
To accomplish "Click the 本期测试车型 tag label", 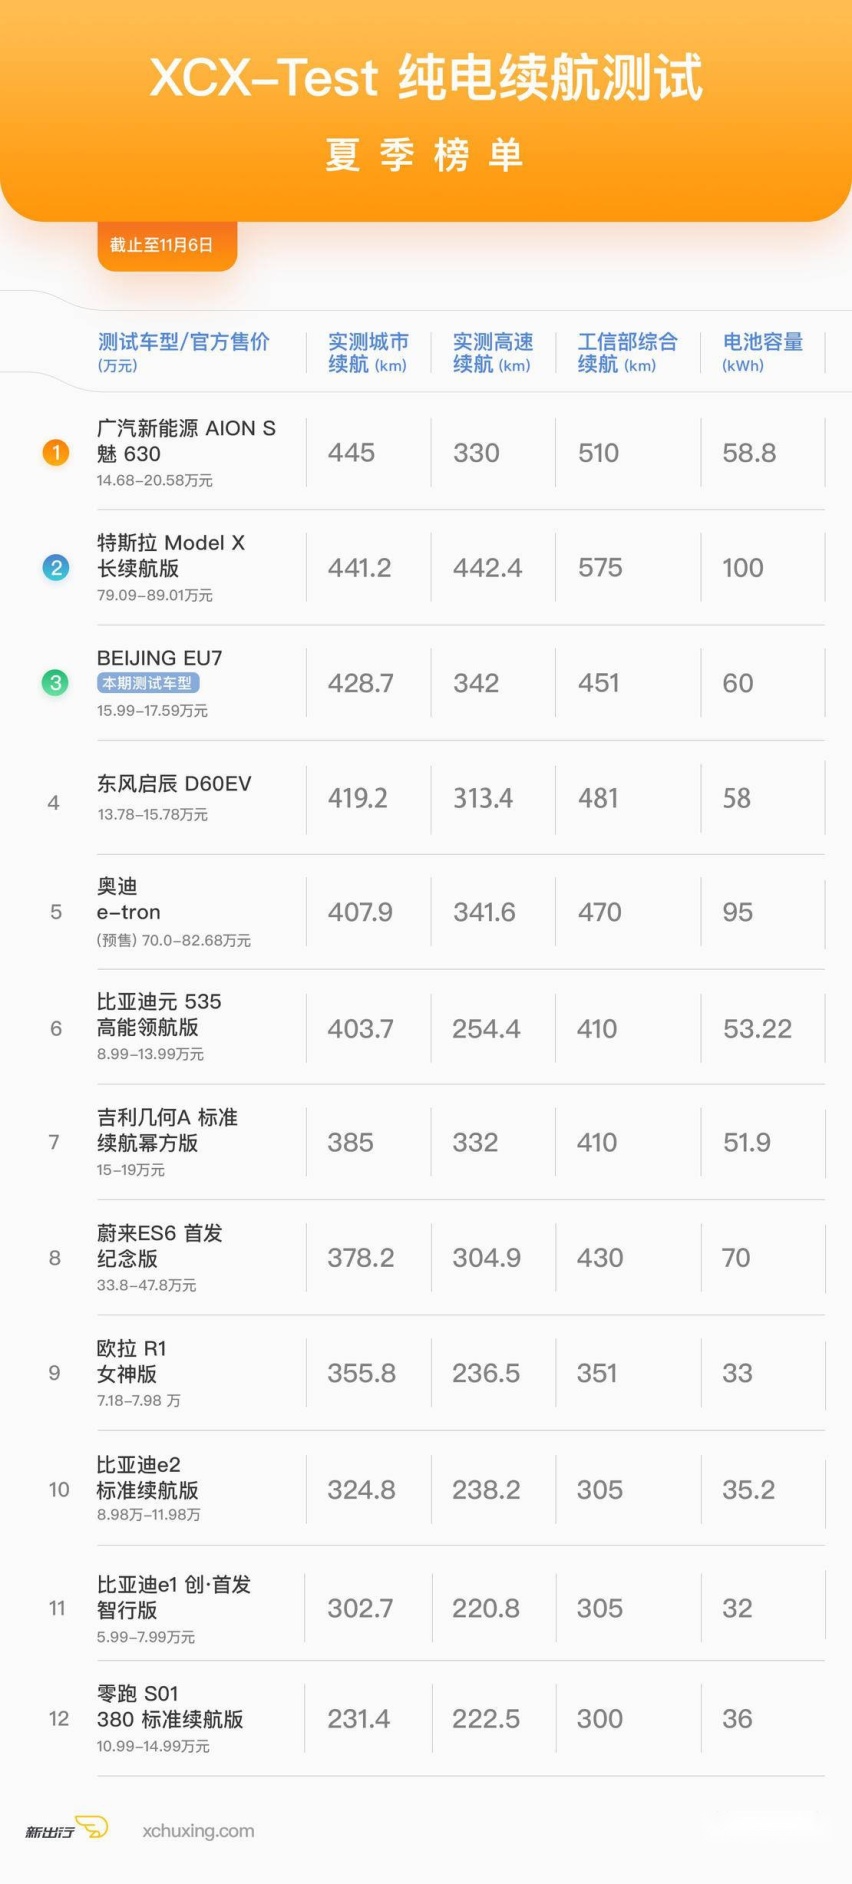I will (148, 683).
